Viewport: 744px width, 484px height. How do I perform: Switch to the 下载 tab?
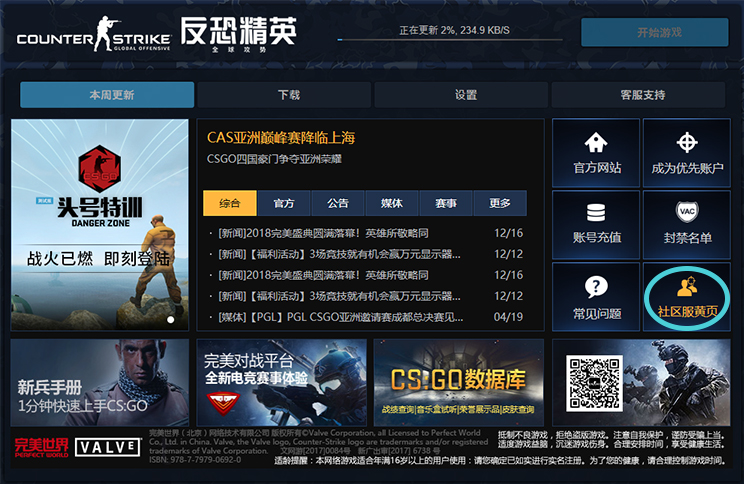click(x=284, y=95)
